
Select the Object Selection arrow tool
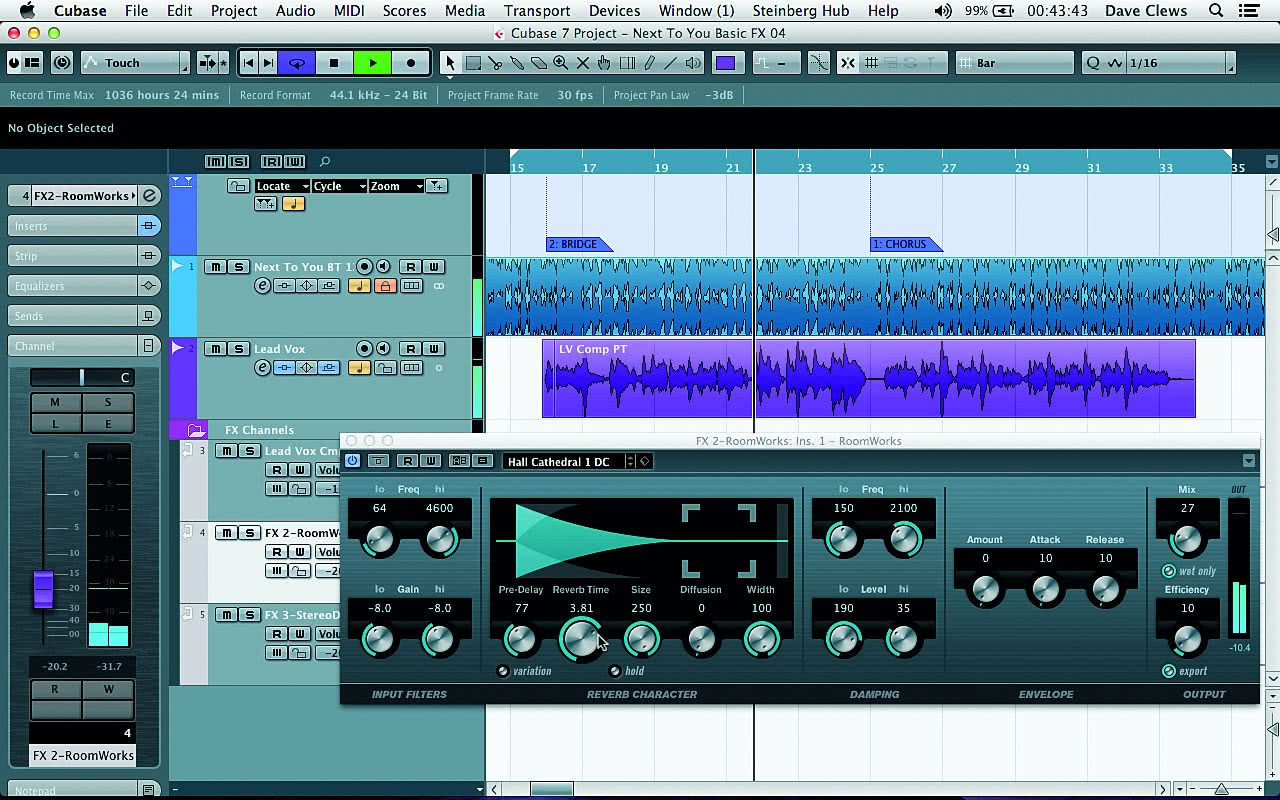pos(450,63)
